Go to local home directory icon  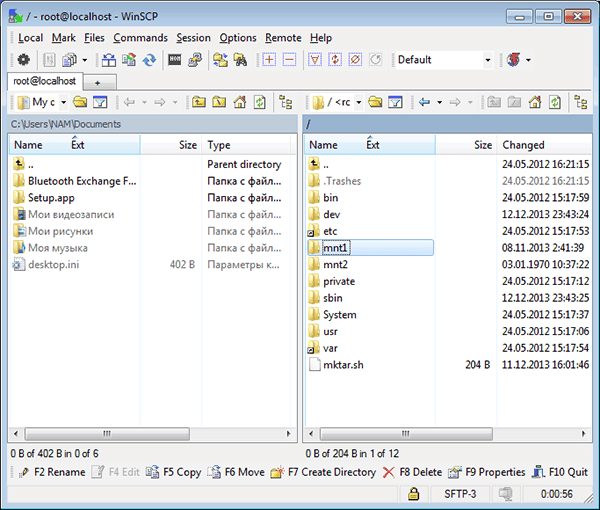(x=240, y=102)
